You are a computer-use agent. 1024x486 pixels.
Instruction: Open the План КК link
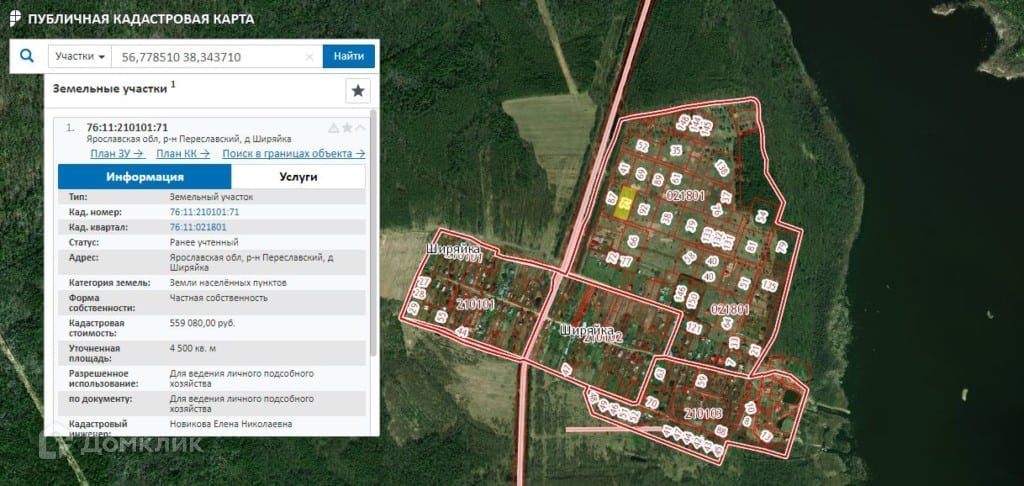183,154
